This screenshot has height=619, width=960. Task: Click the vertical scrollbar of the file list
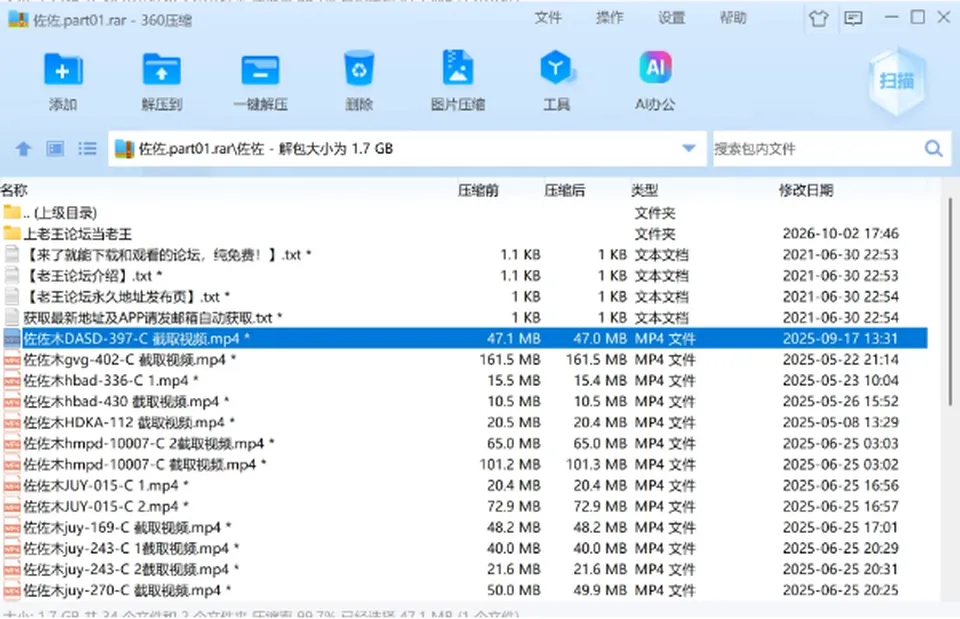[950, 301]
